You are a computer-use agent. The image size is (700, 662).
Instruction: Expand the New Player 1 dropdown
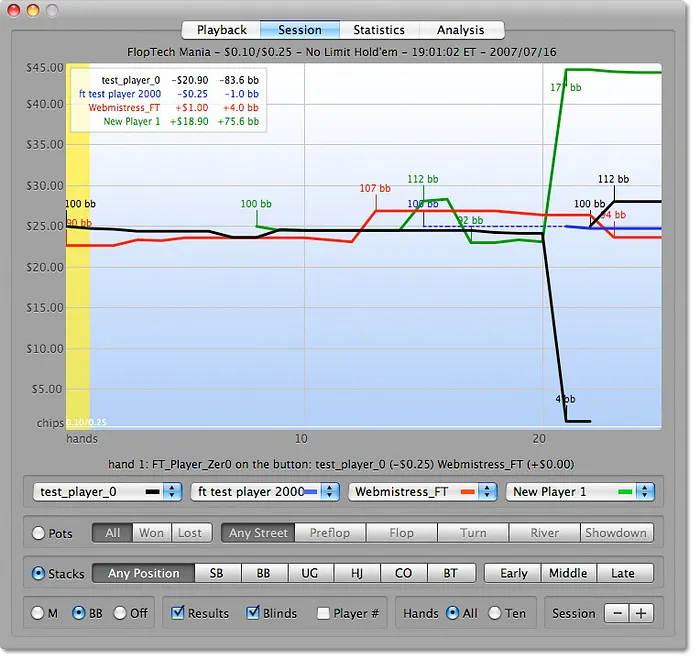(x=580, y=492)
